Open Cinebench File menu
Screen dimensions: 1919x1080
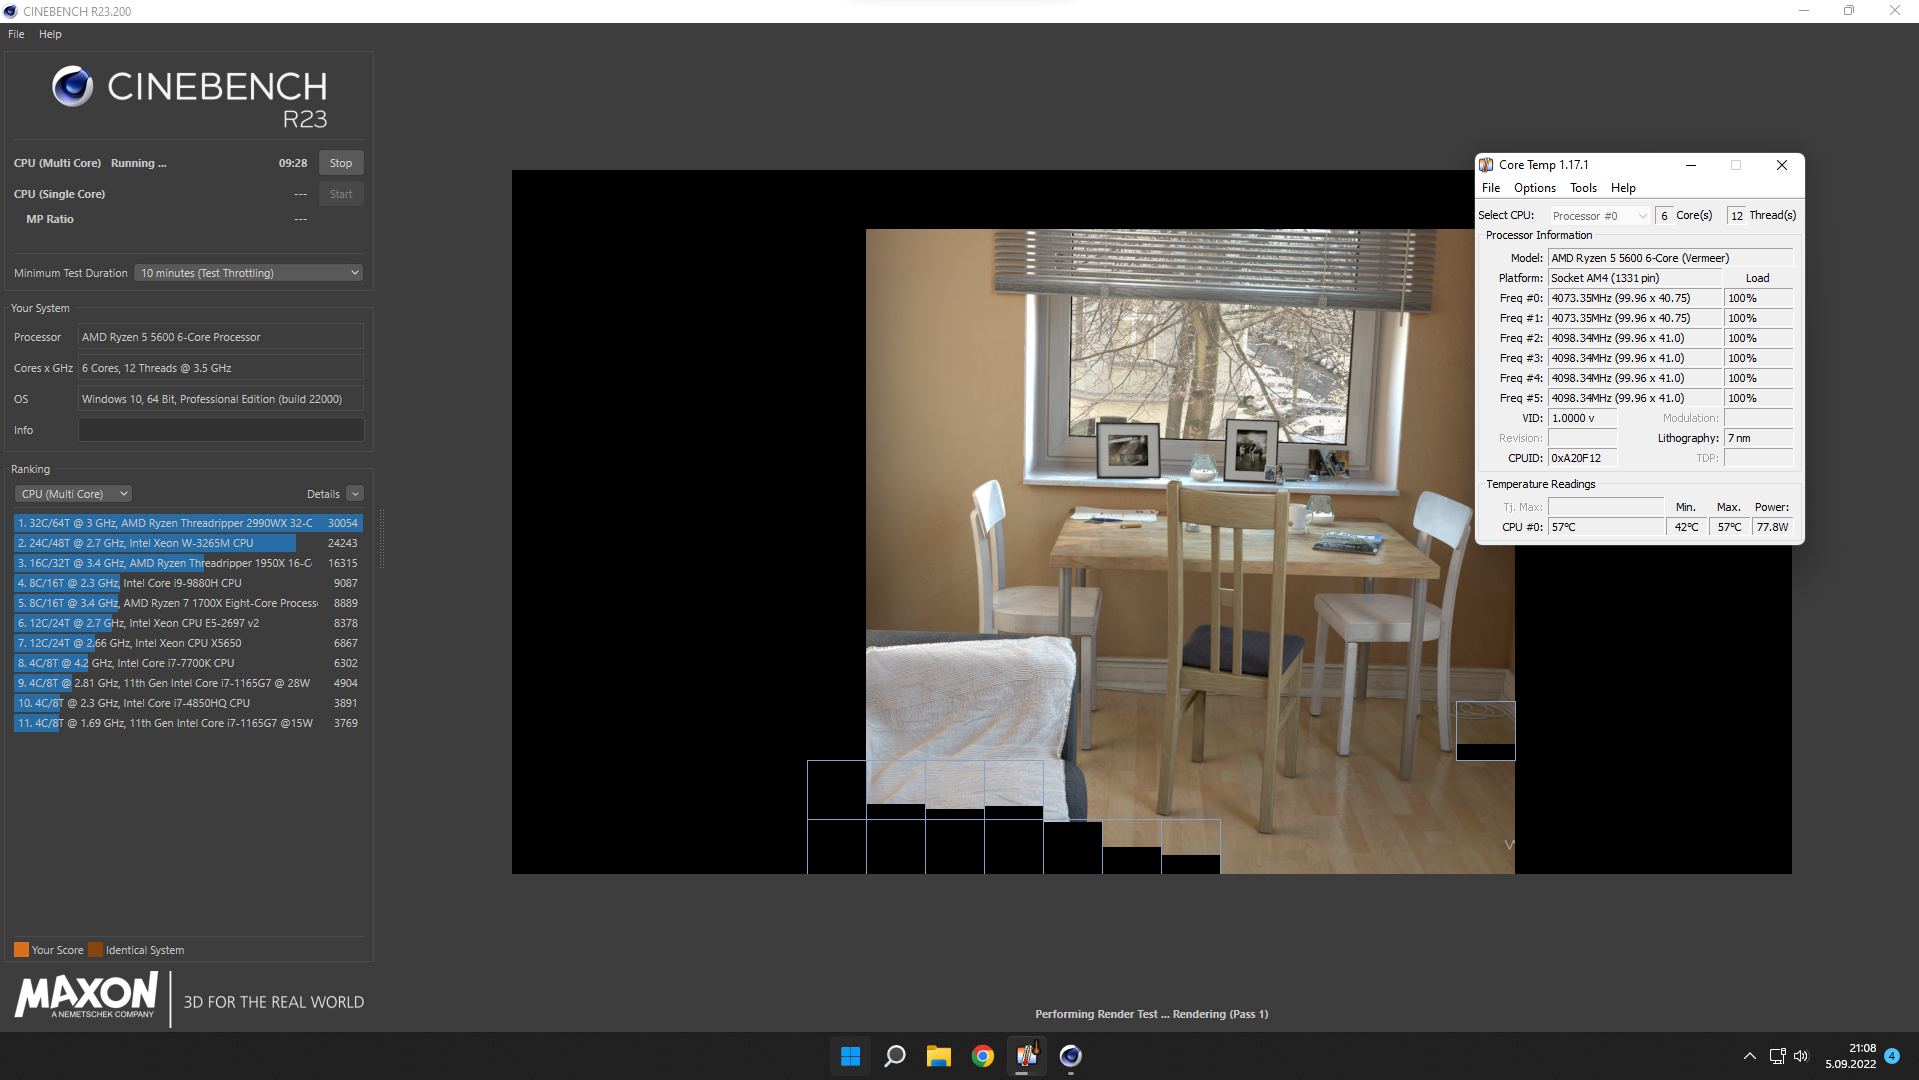(16, 34)
